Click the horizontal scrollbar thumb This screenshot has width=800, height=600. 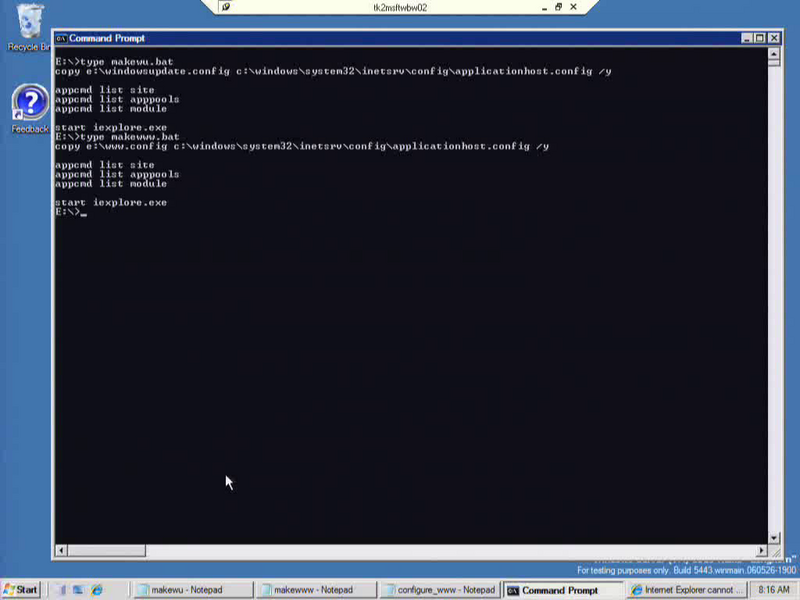click(107, 551)
